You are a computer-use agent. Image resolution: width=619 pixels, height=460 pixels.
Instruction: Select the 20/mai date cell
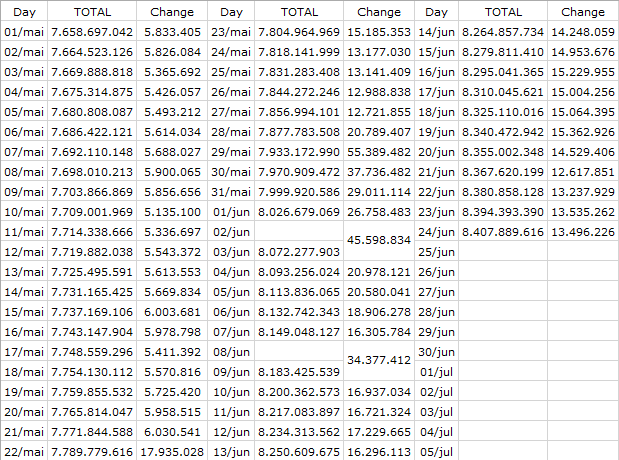[x=24, y=412]
